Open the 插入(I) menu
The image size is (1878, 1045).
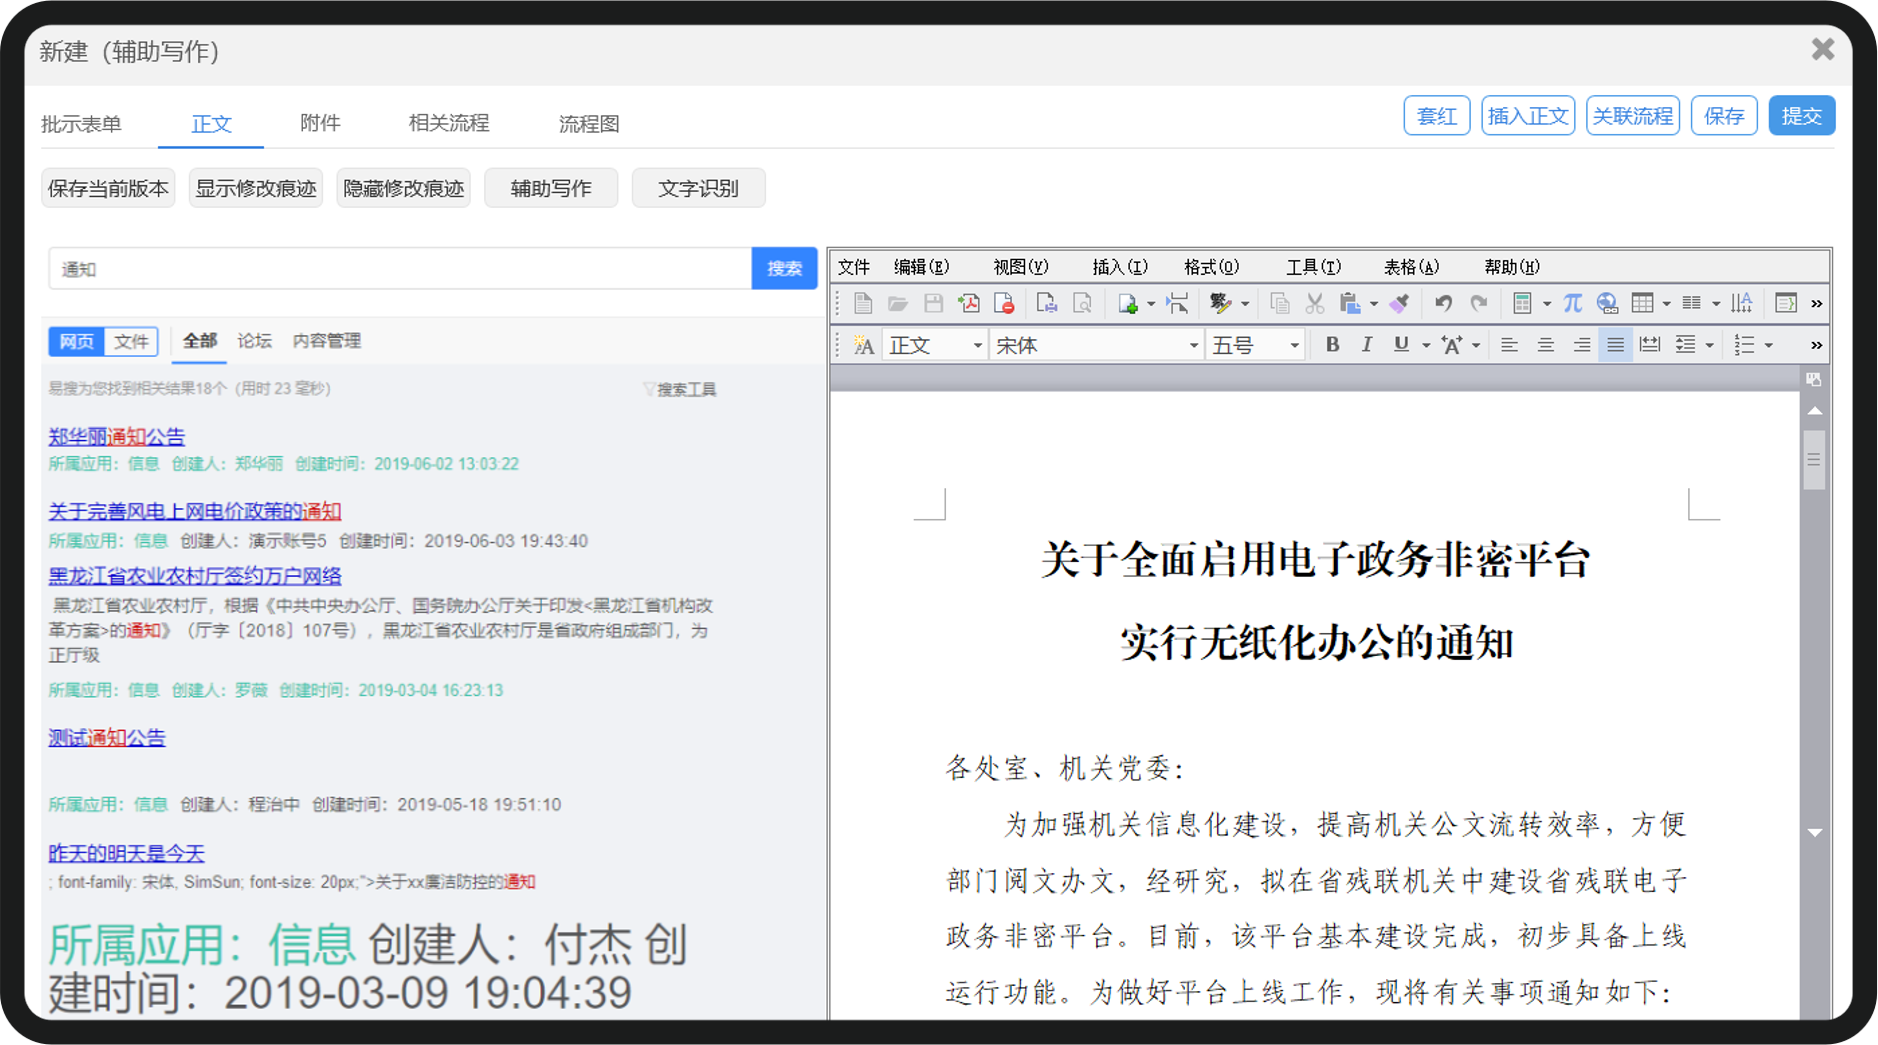1120,267
